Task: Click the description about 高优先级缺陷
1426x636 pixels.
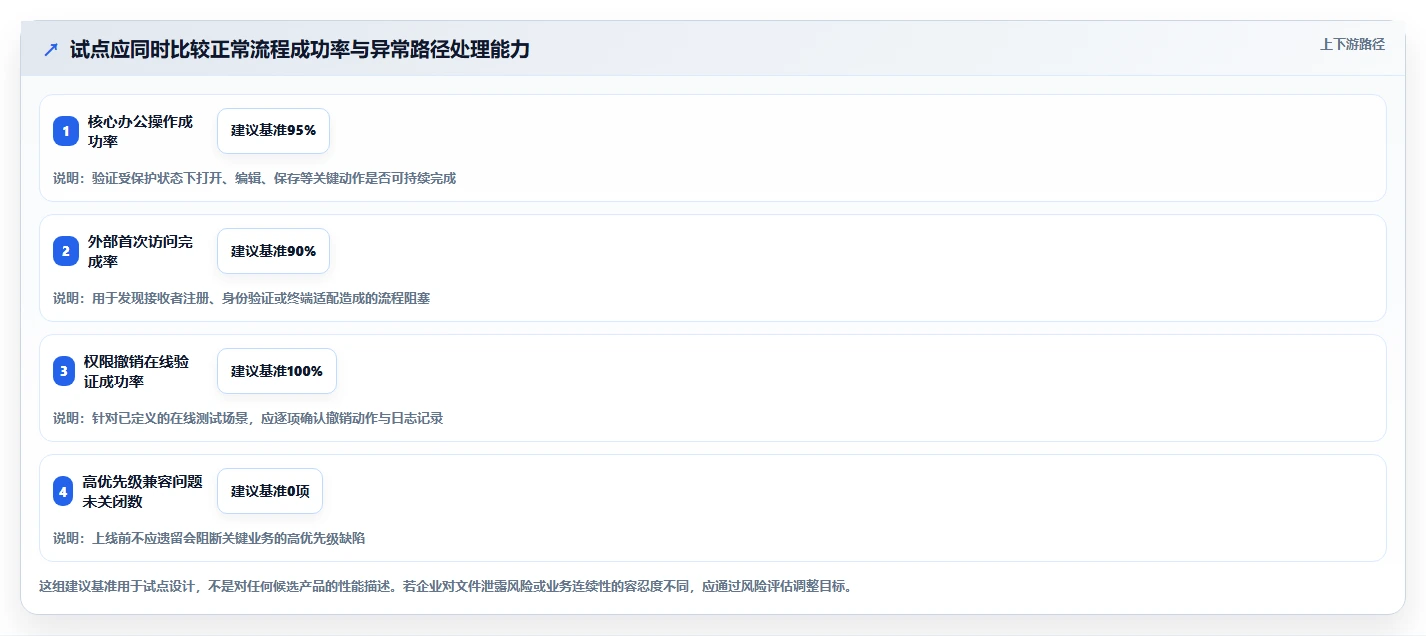Action: 209,538
